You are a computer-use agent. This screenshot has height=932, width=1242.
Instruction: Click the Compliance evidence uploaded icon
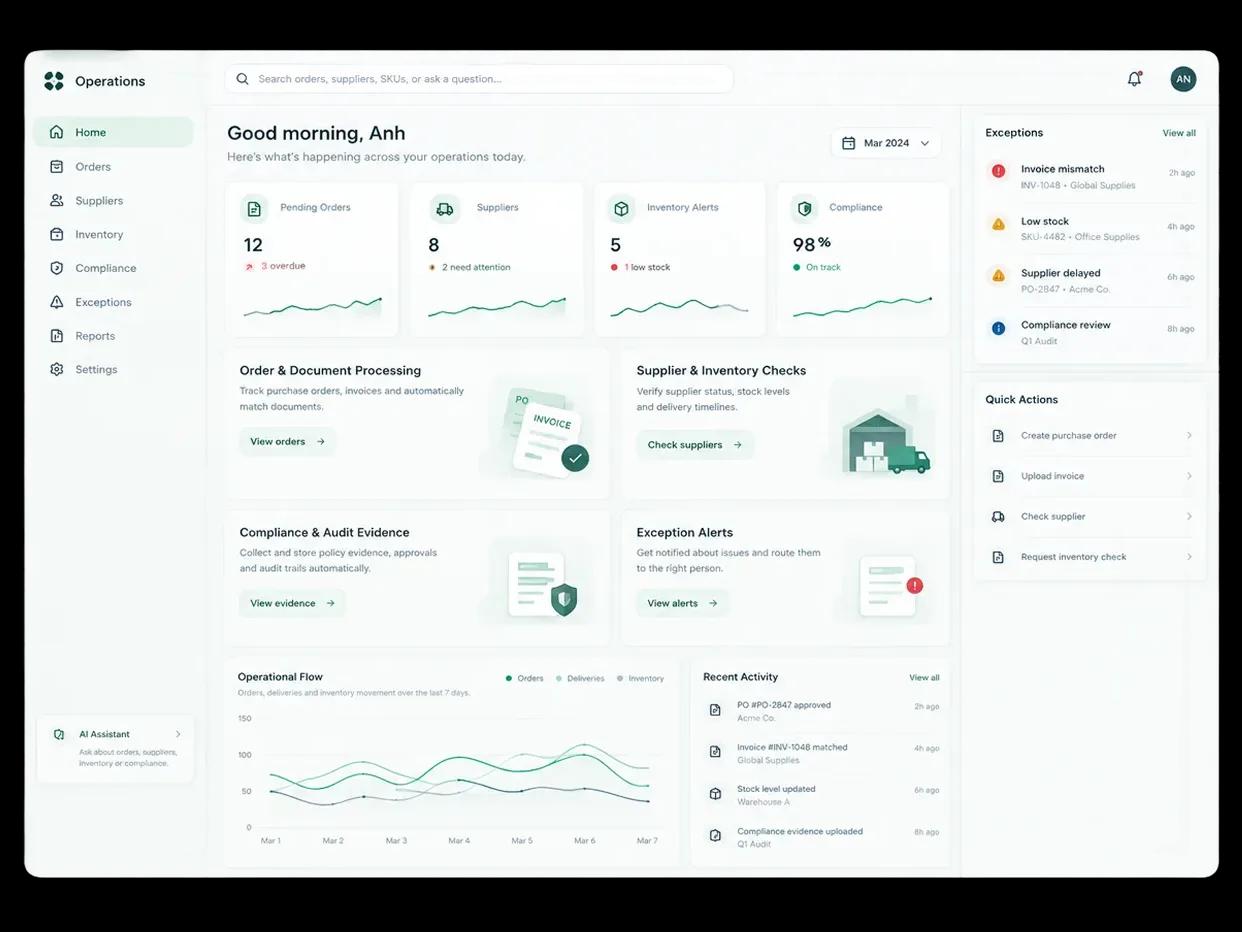point(715,836)
